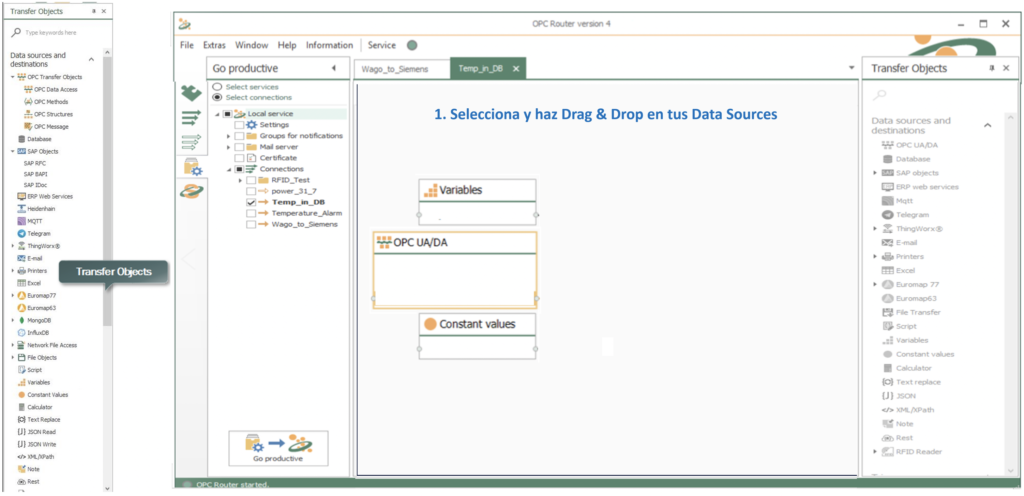The height and width of the screenshot is (496, 1024).
Task: Open the Information menu item
Action: [x=329, y=45]
